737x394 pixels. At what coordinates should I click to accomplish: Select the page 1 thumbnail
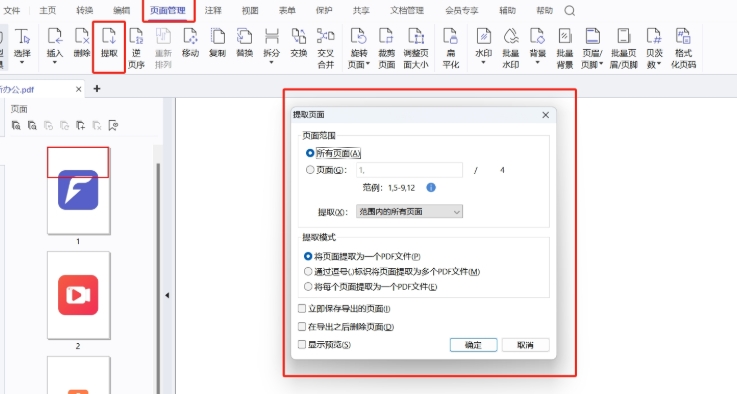point(78,190)
